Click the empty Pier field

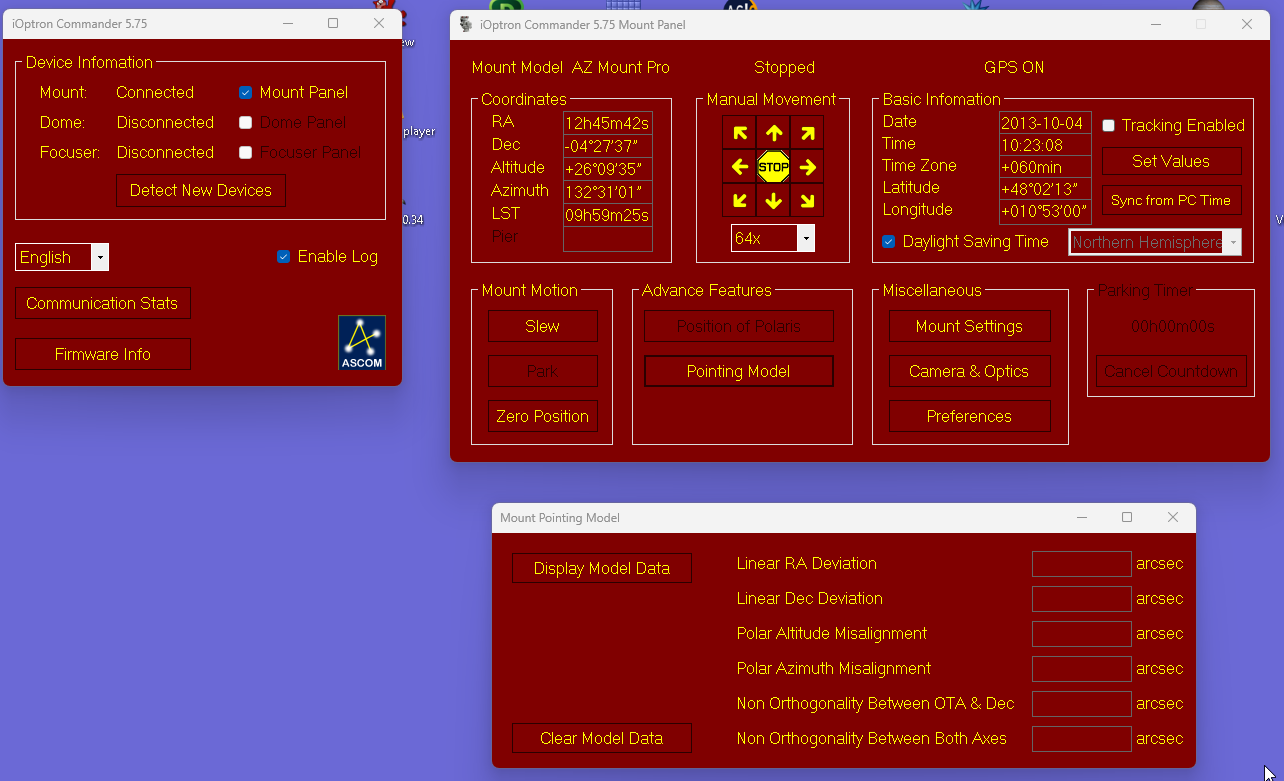(x=608, y=239)
